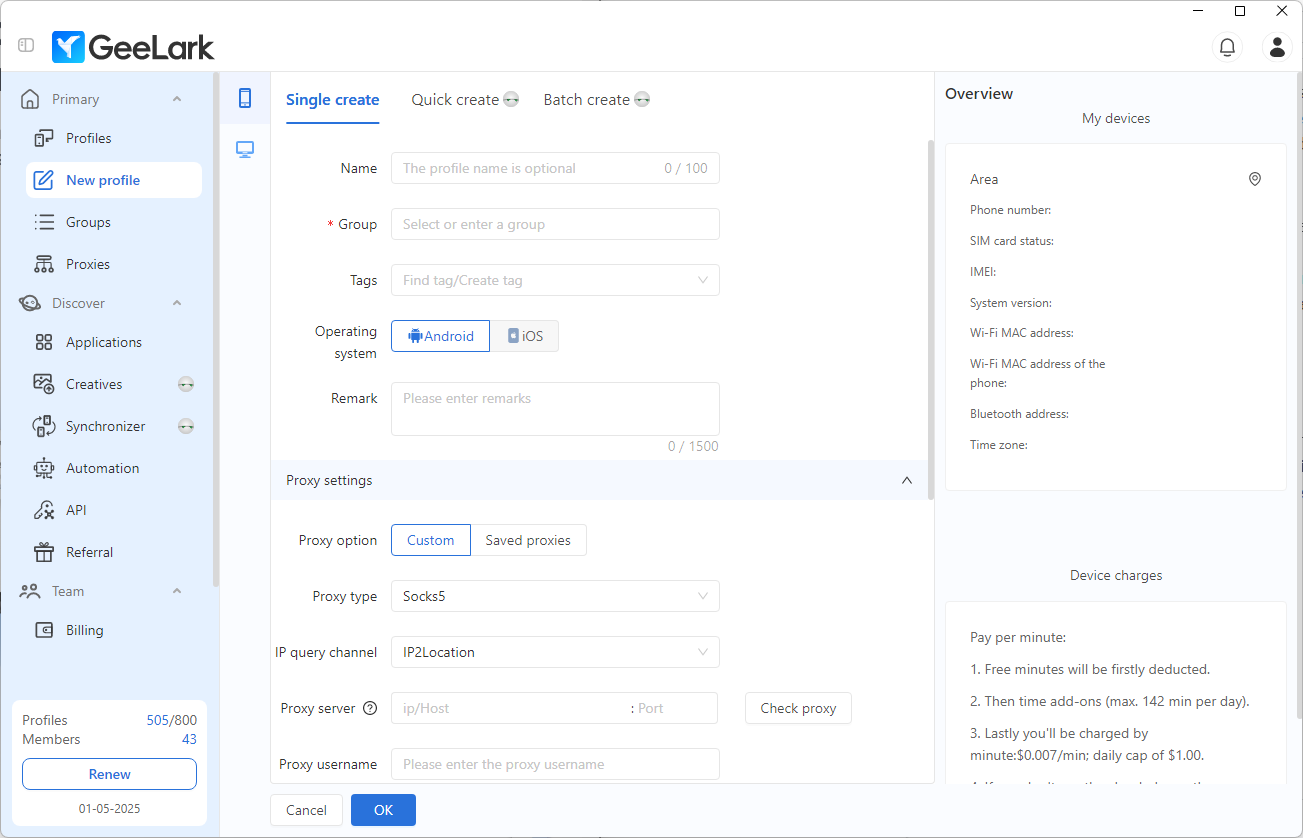Click the Synchronizer icon
This screenshot has height=838, width=1303.
coord(44,426)
